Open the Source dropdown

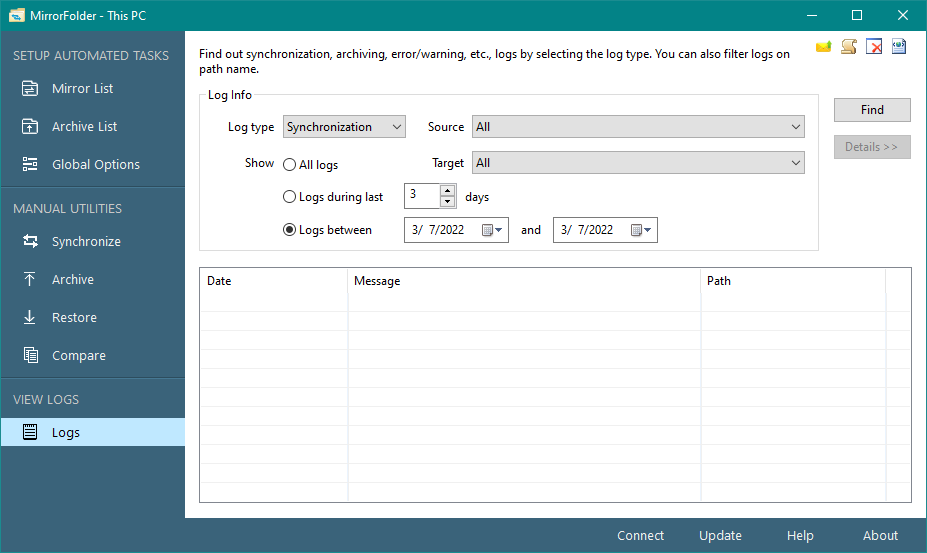click(x=638, y=127)
